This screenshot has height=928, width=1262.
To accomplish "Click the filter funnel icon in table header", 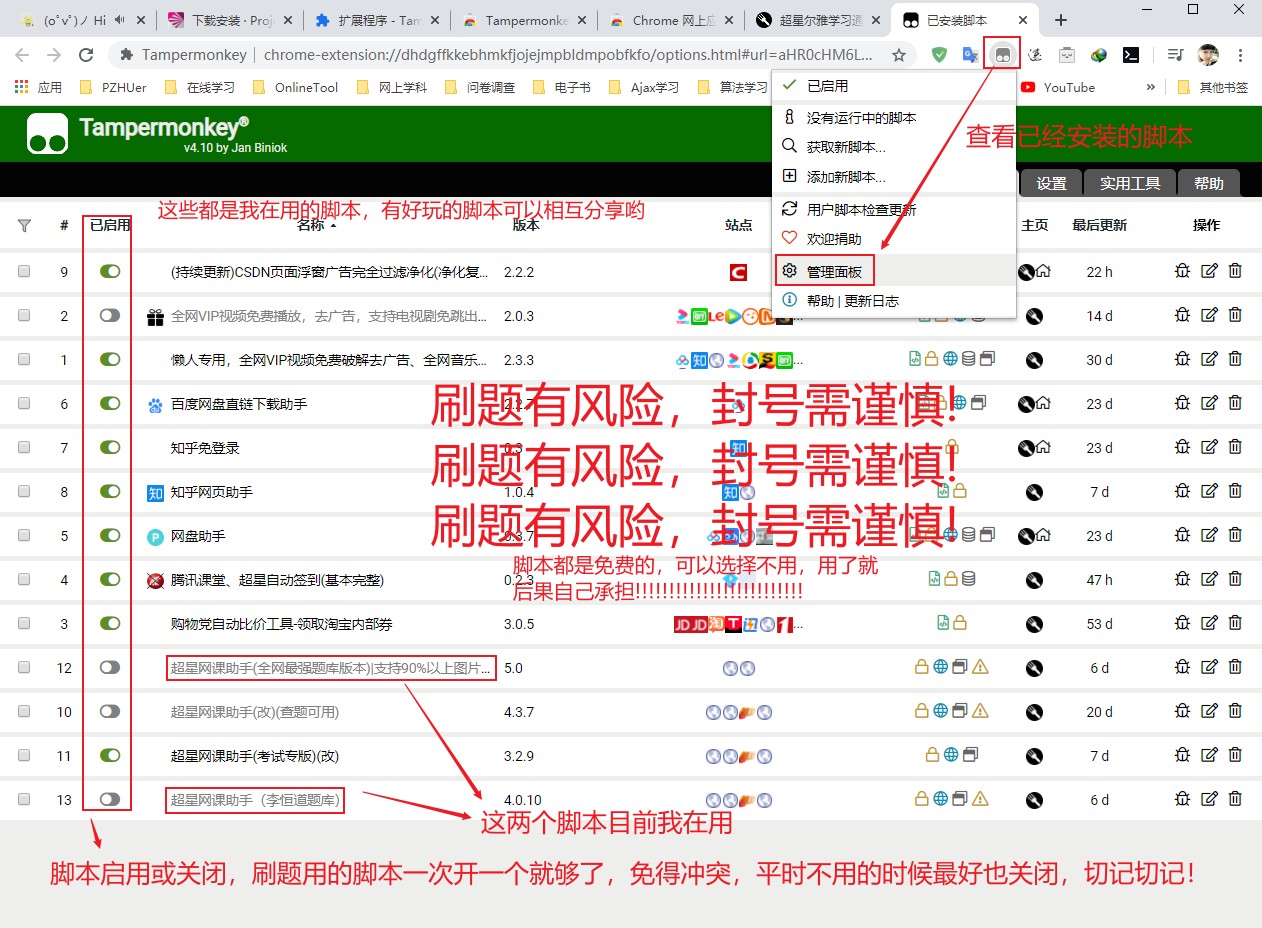I will [x=24, y=226].
